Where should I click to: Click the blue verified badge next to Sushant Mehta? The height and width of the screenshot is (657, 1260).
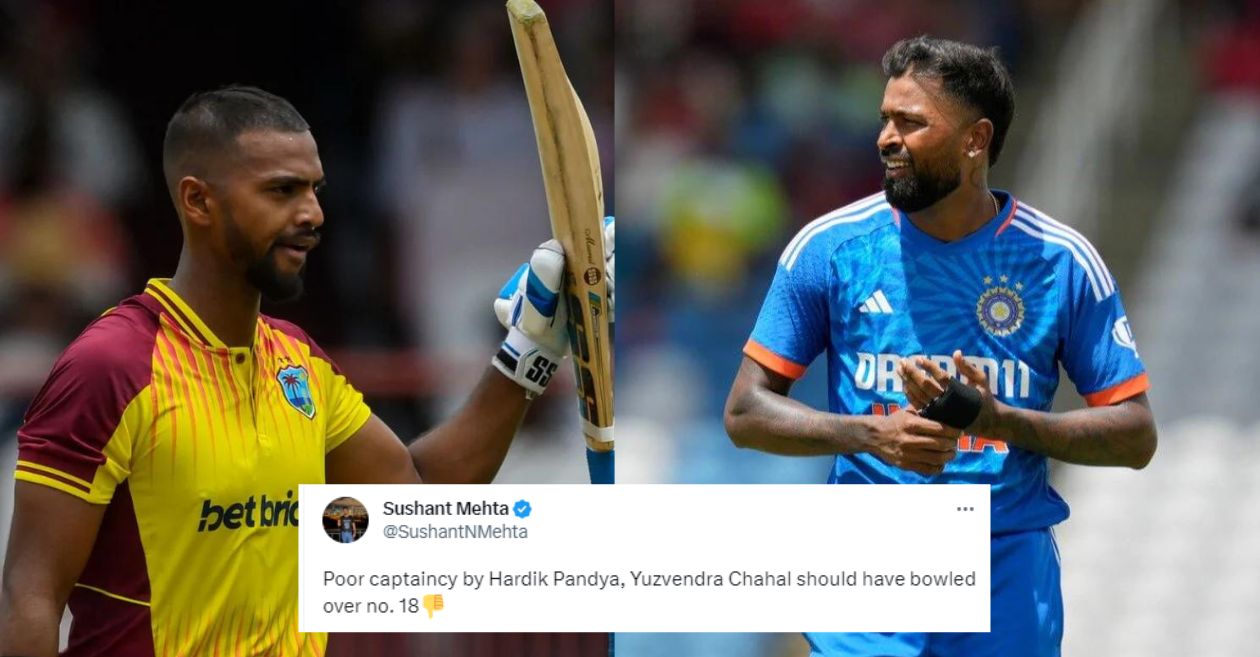click(x=522, y=509)
